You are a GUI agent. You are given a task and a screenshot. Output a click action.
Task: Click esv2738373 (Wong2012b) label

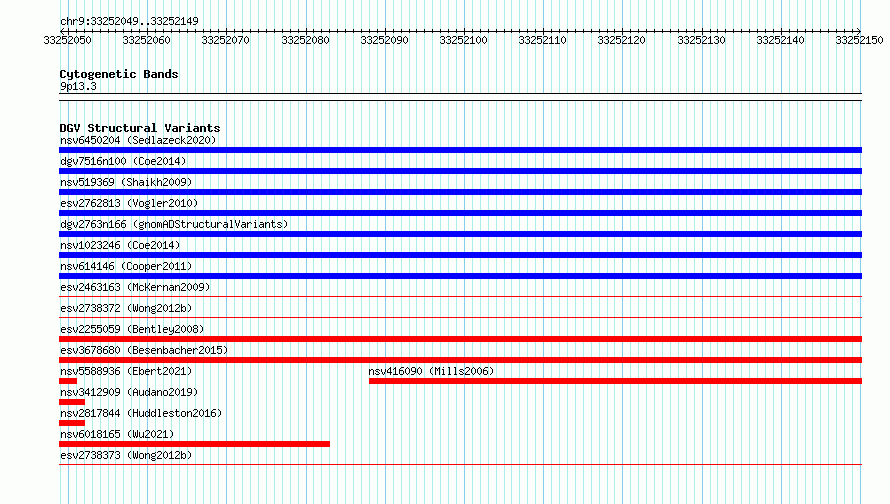click(x=126, y=455)
